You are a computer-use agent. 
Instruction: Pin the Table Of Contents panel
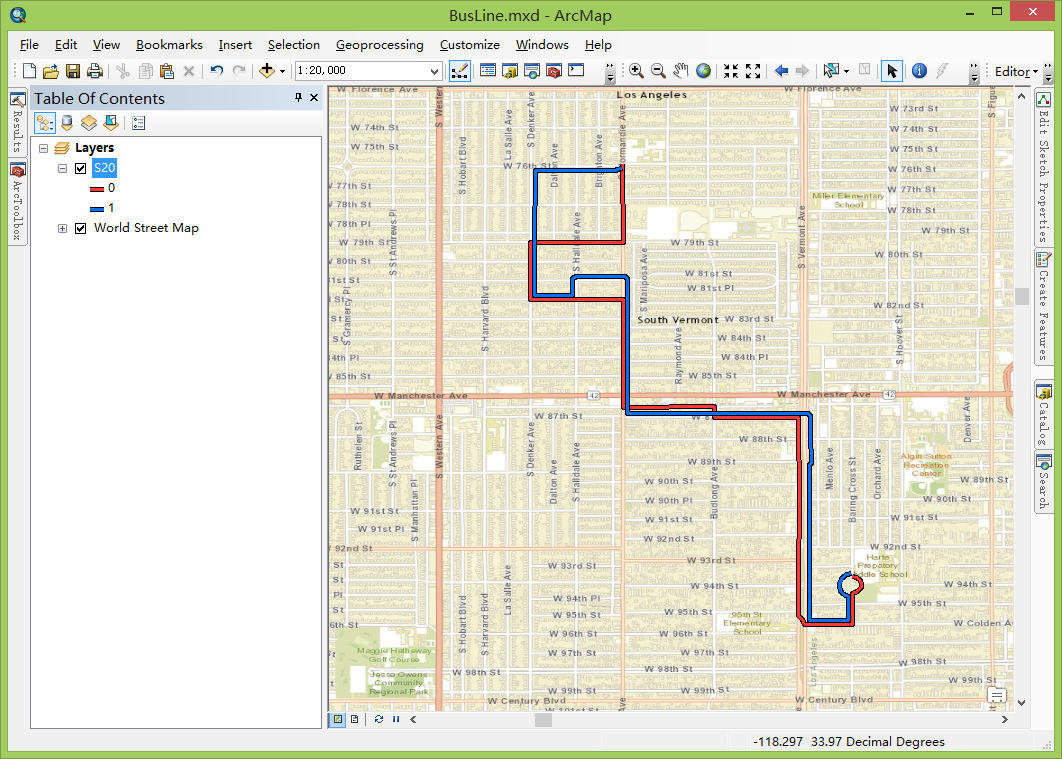point(298,97)
